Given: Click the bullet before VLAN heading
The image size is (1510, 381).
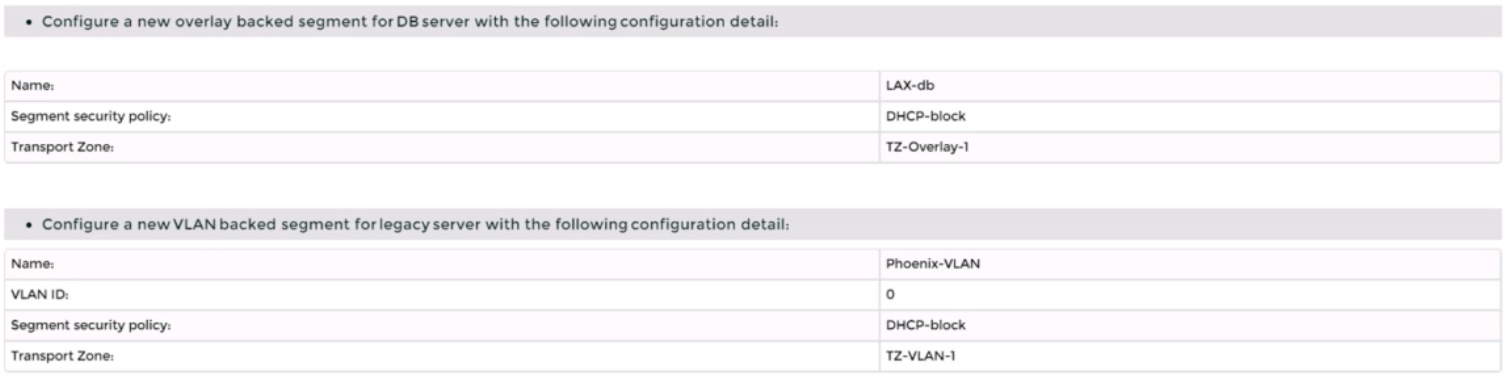Looking at the screenshot, I should click(32, 225).
